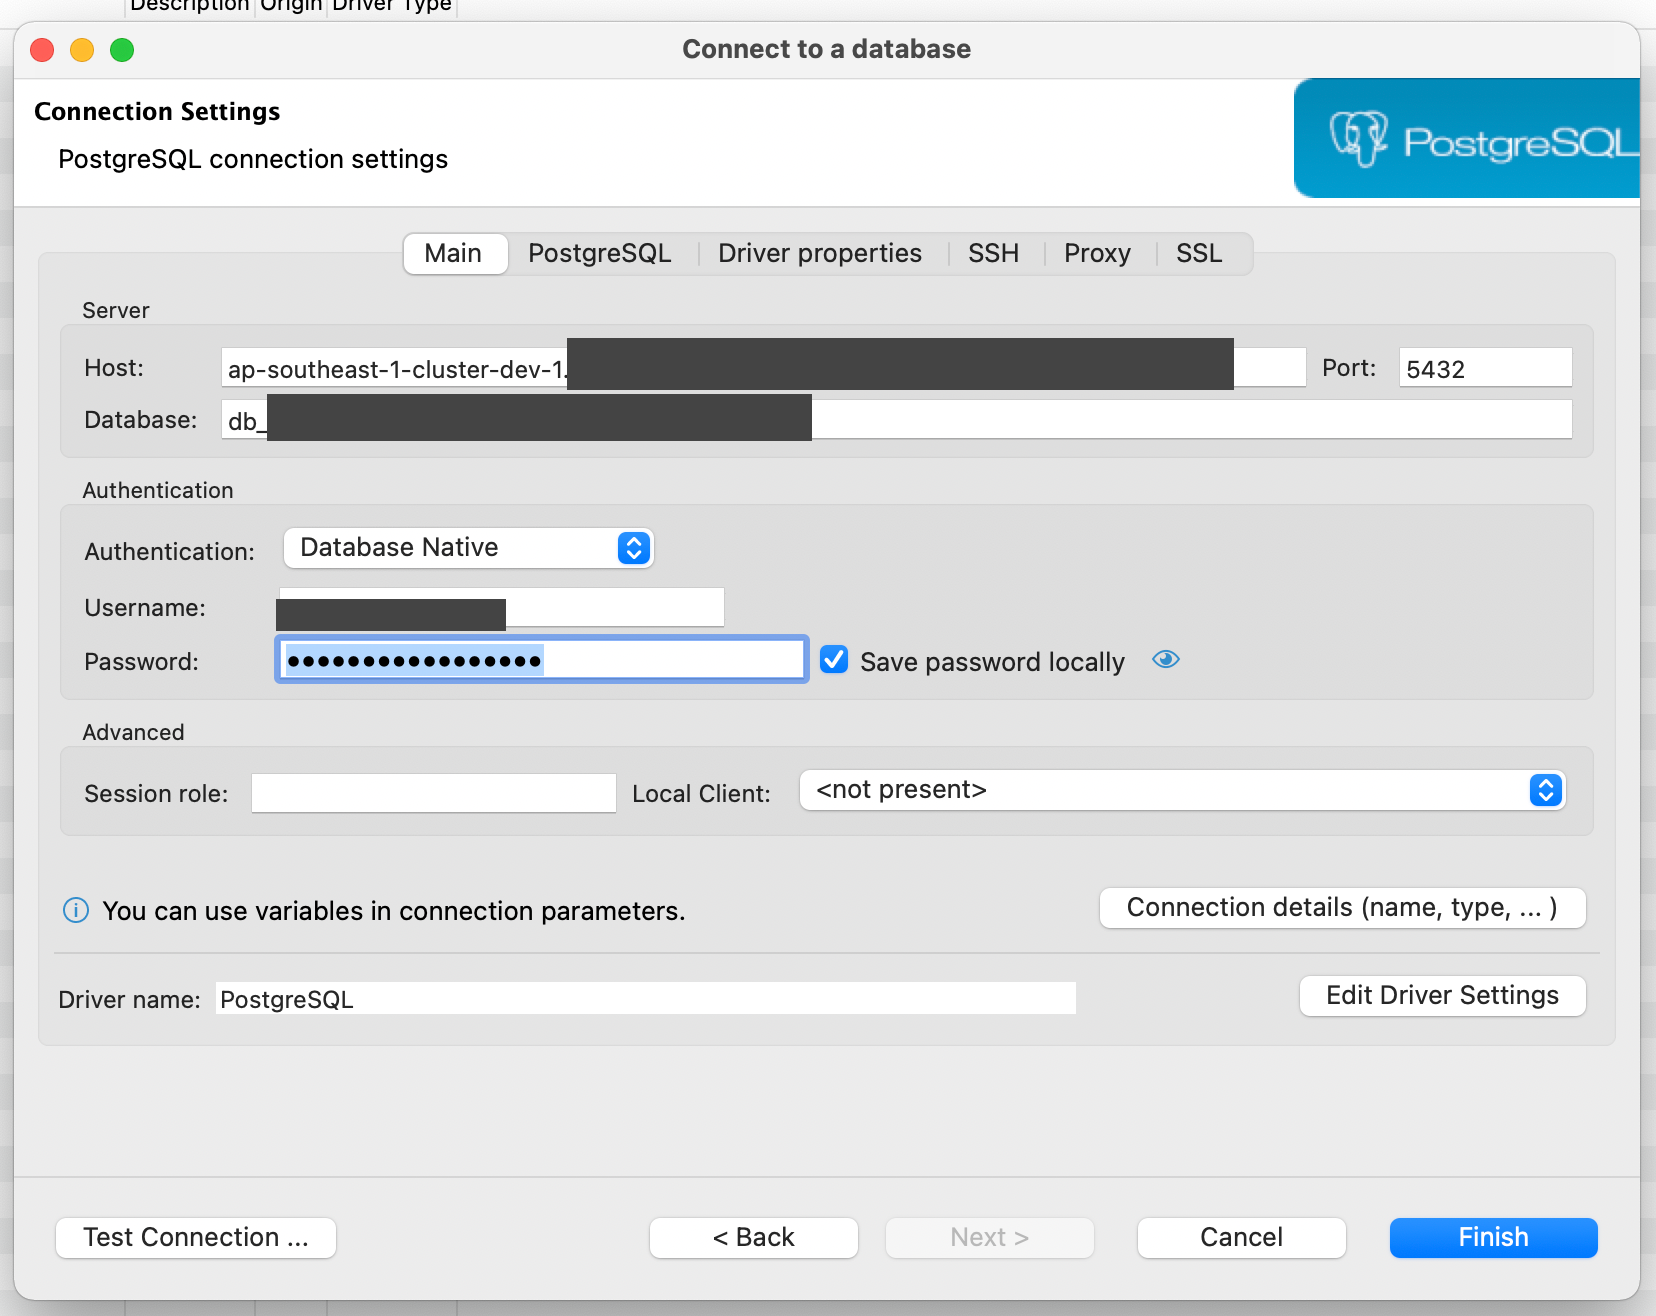This screenshot has width=1656, height=1316.
Task: Open the Driver properties tab
Action: coord(819,253)
